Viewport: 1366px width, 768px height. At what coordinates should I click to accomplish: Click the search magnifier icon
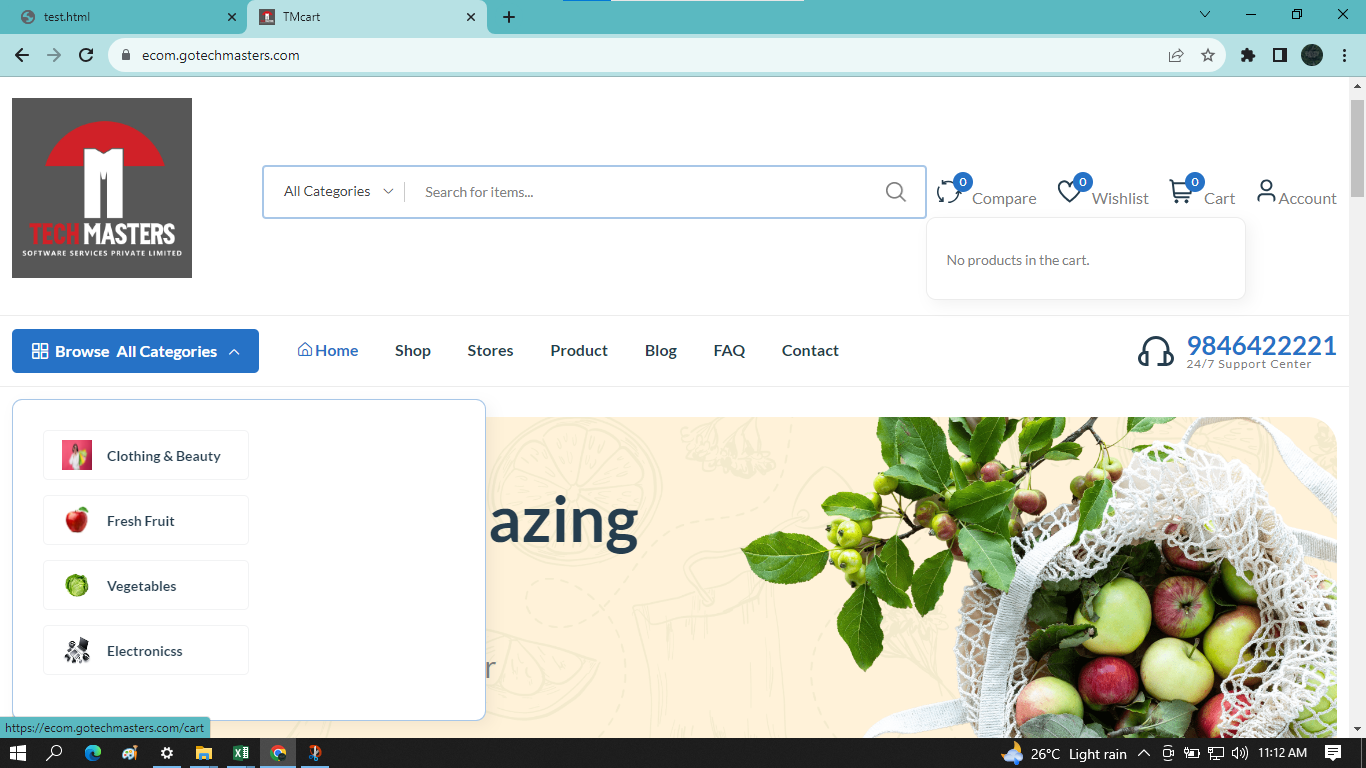pyautogui.click(x=895, y=192)
